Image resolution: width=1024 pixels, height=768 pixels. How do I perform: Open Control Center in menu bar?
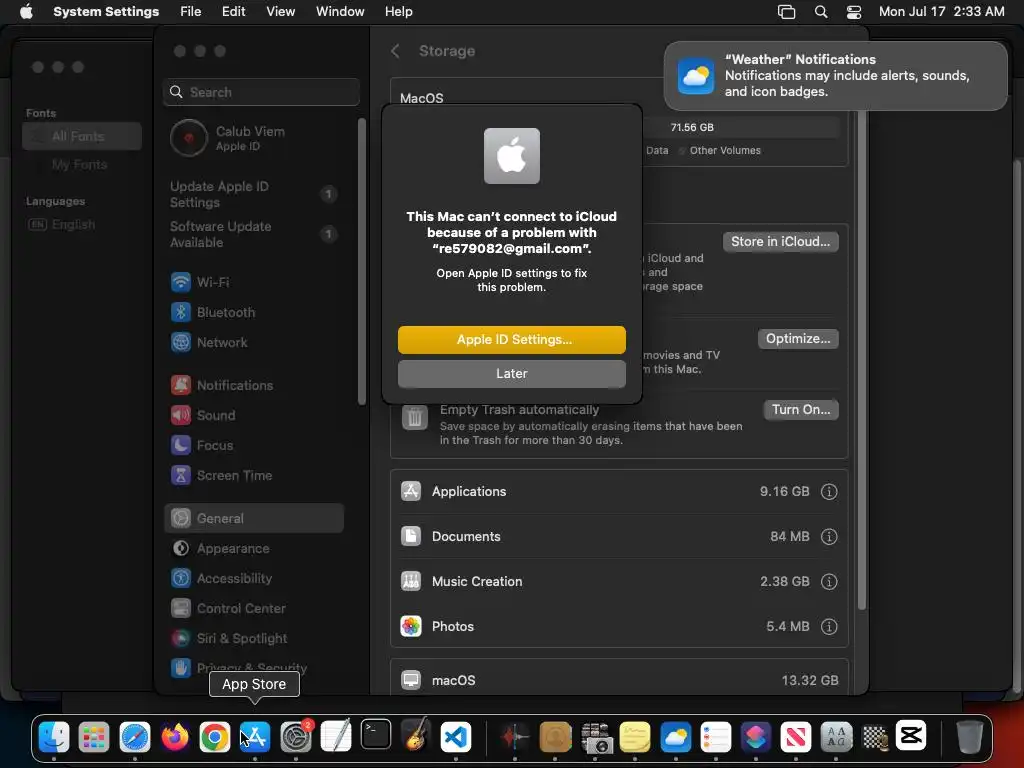click(x=854, y=12)
